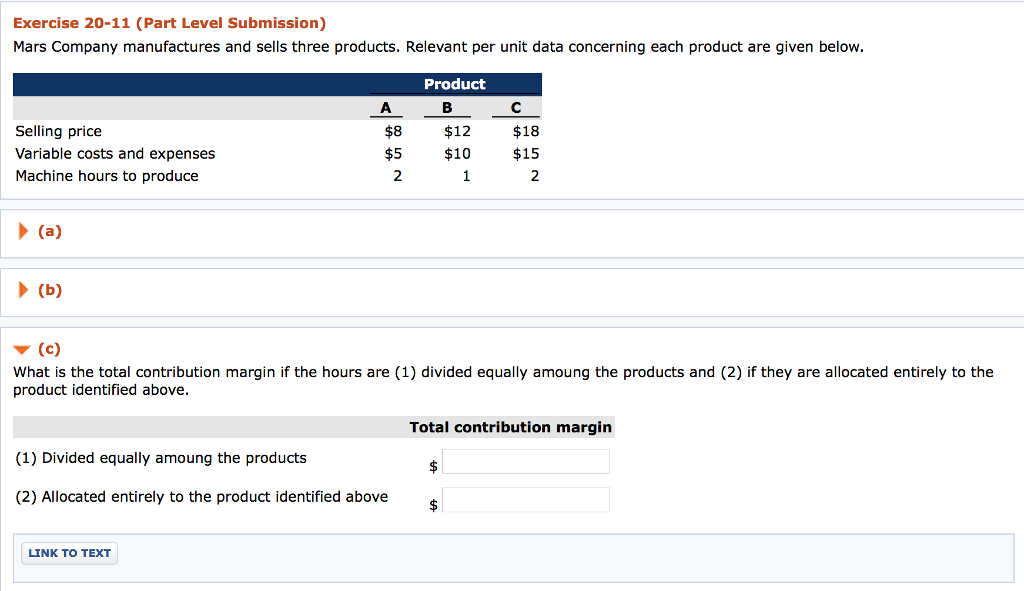Click the Selling price row label
1024x591 pixels.
click(x=58, y=131)
